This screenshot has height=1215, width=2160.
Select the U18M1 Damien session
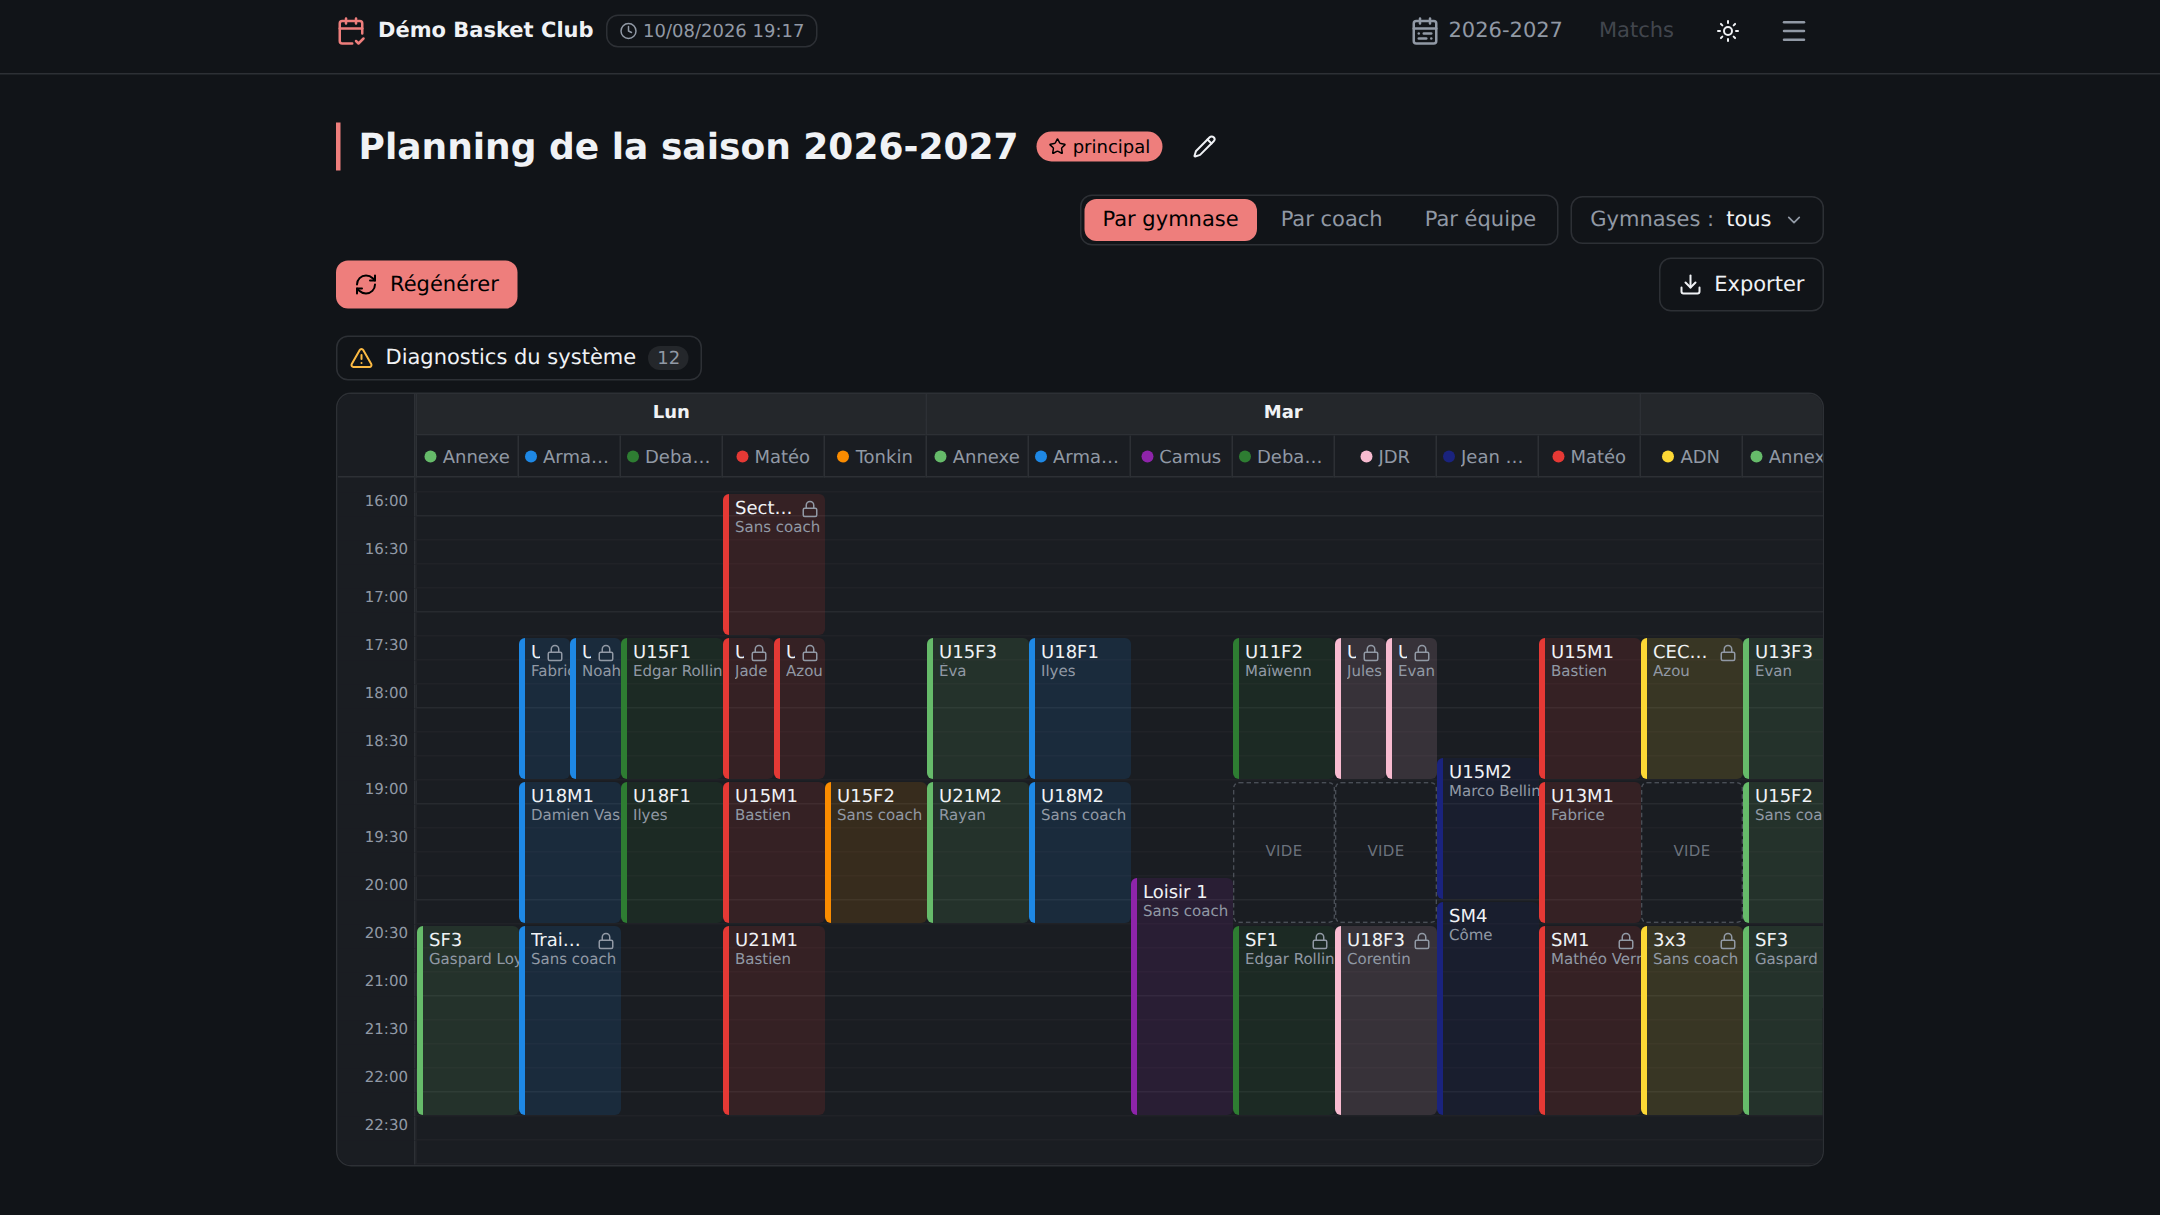click(570, 852)
